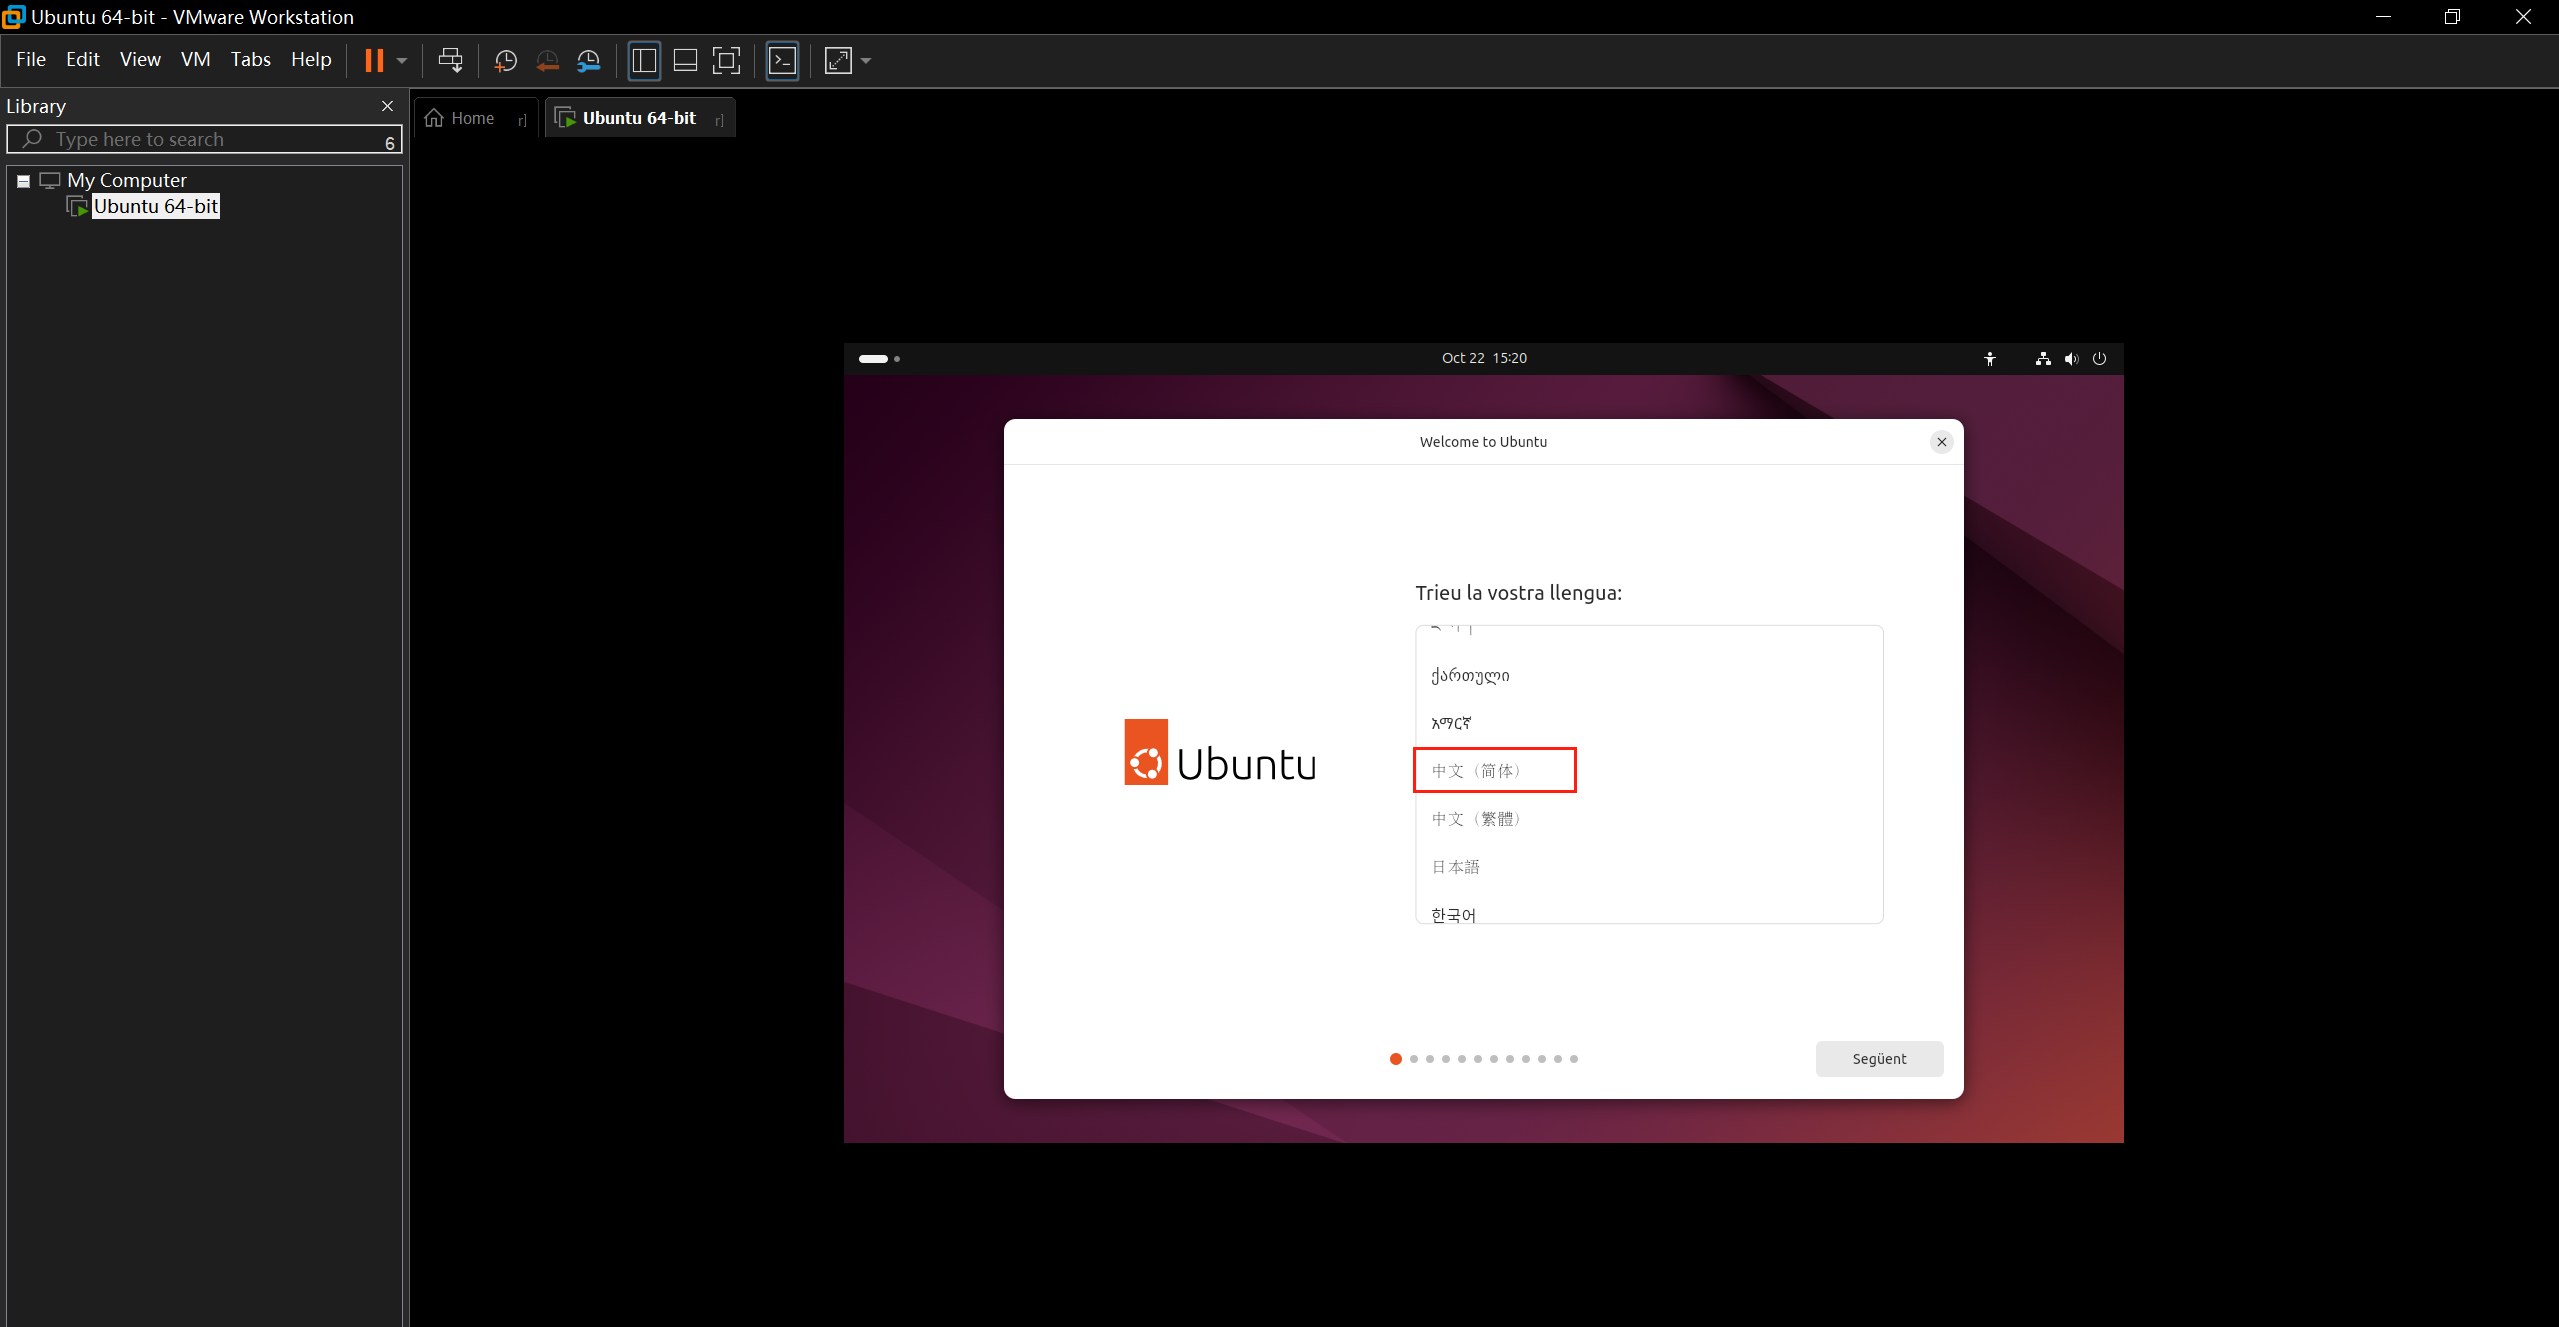Enter full screen mode icon
This screenshot has width=2559, height=1327.
(x=726, y=61)
